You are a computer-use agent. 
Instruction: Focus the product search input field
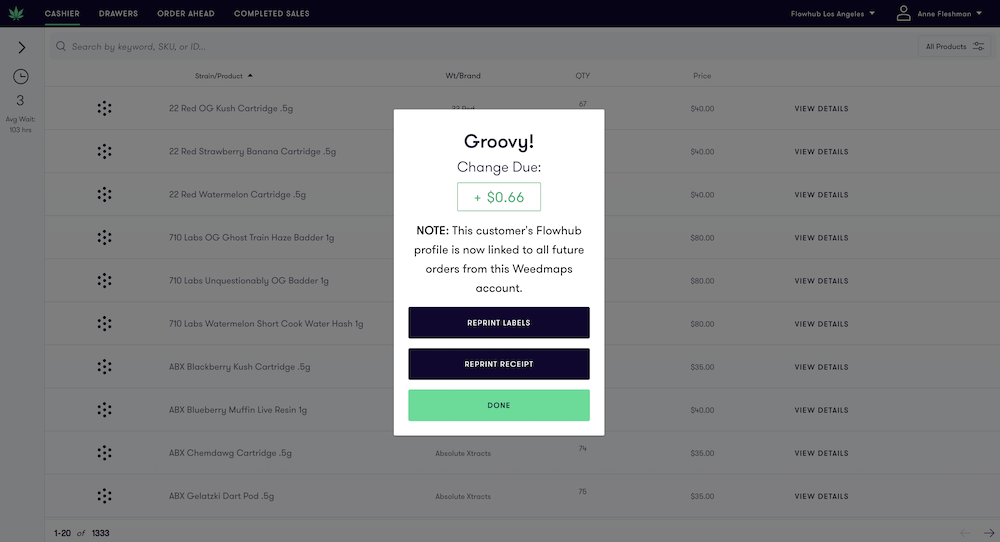[482, 47]
